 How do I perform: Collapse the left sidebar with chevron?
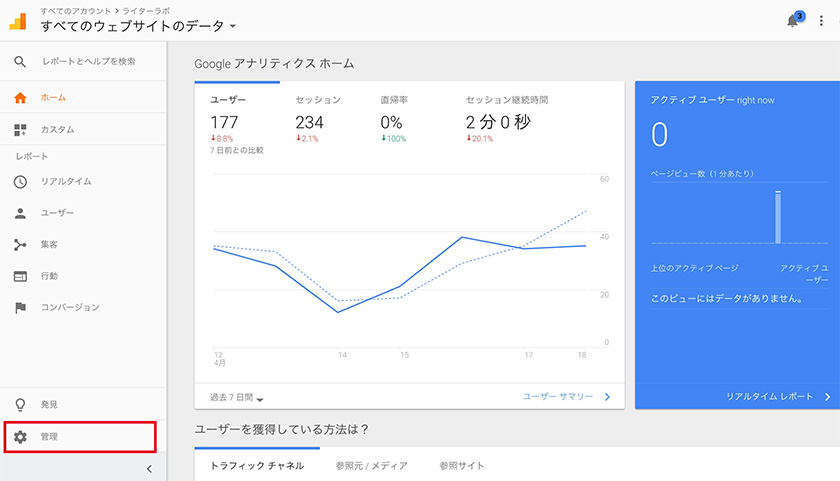point(149,469)
